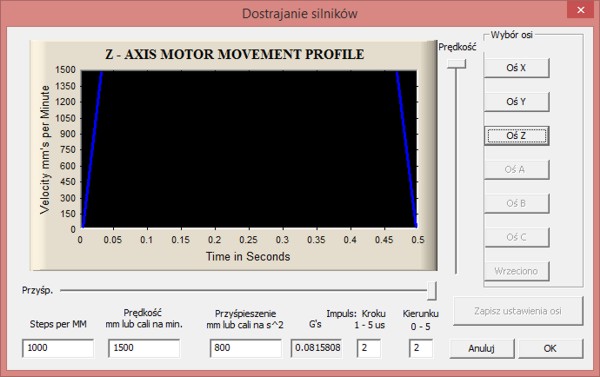Choose the Oś Z axis button
This screenshot has width=600, height=377.
click(x=516, y=135)
